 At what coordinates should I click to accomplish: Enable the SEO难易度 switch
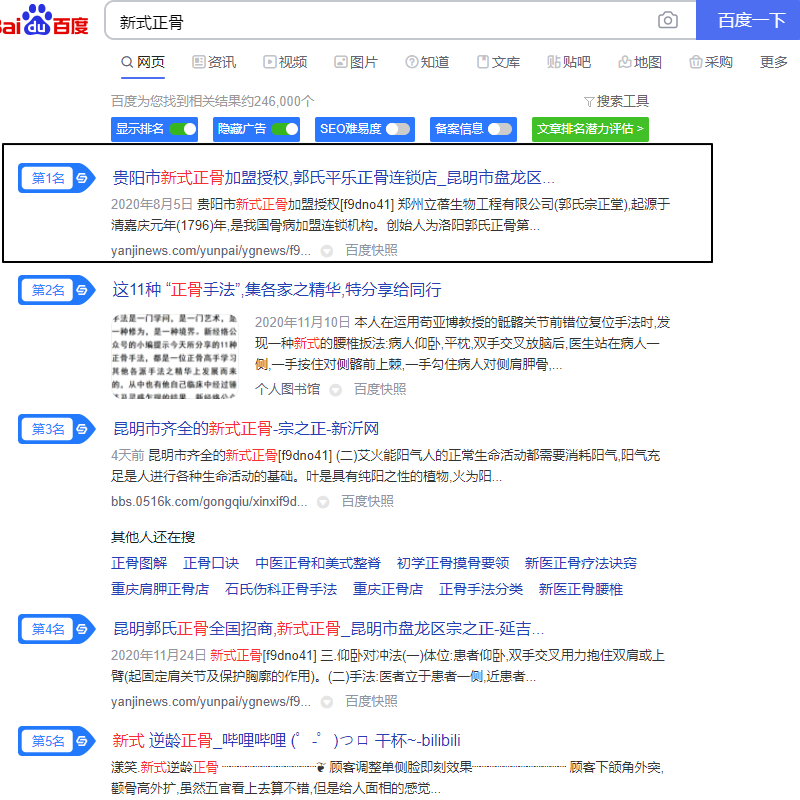pyautogui.click(x=398, y=129)
